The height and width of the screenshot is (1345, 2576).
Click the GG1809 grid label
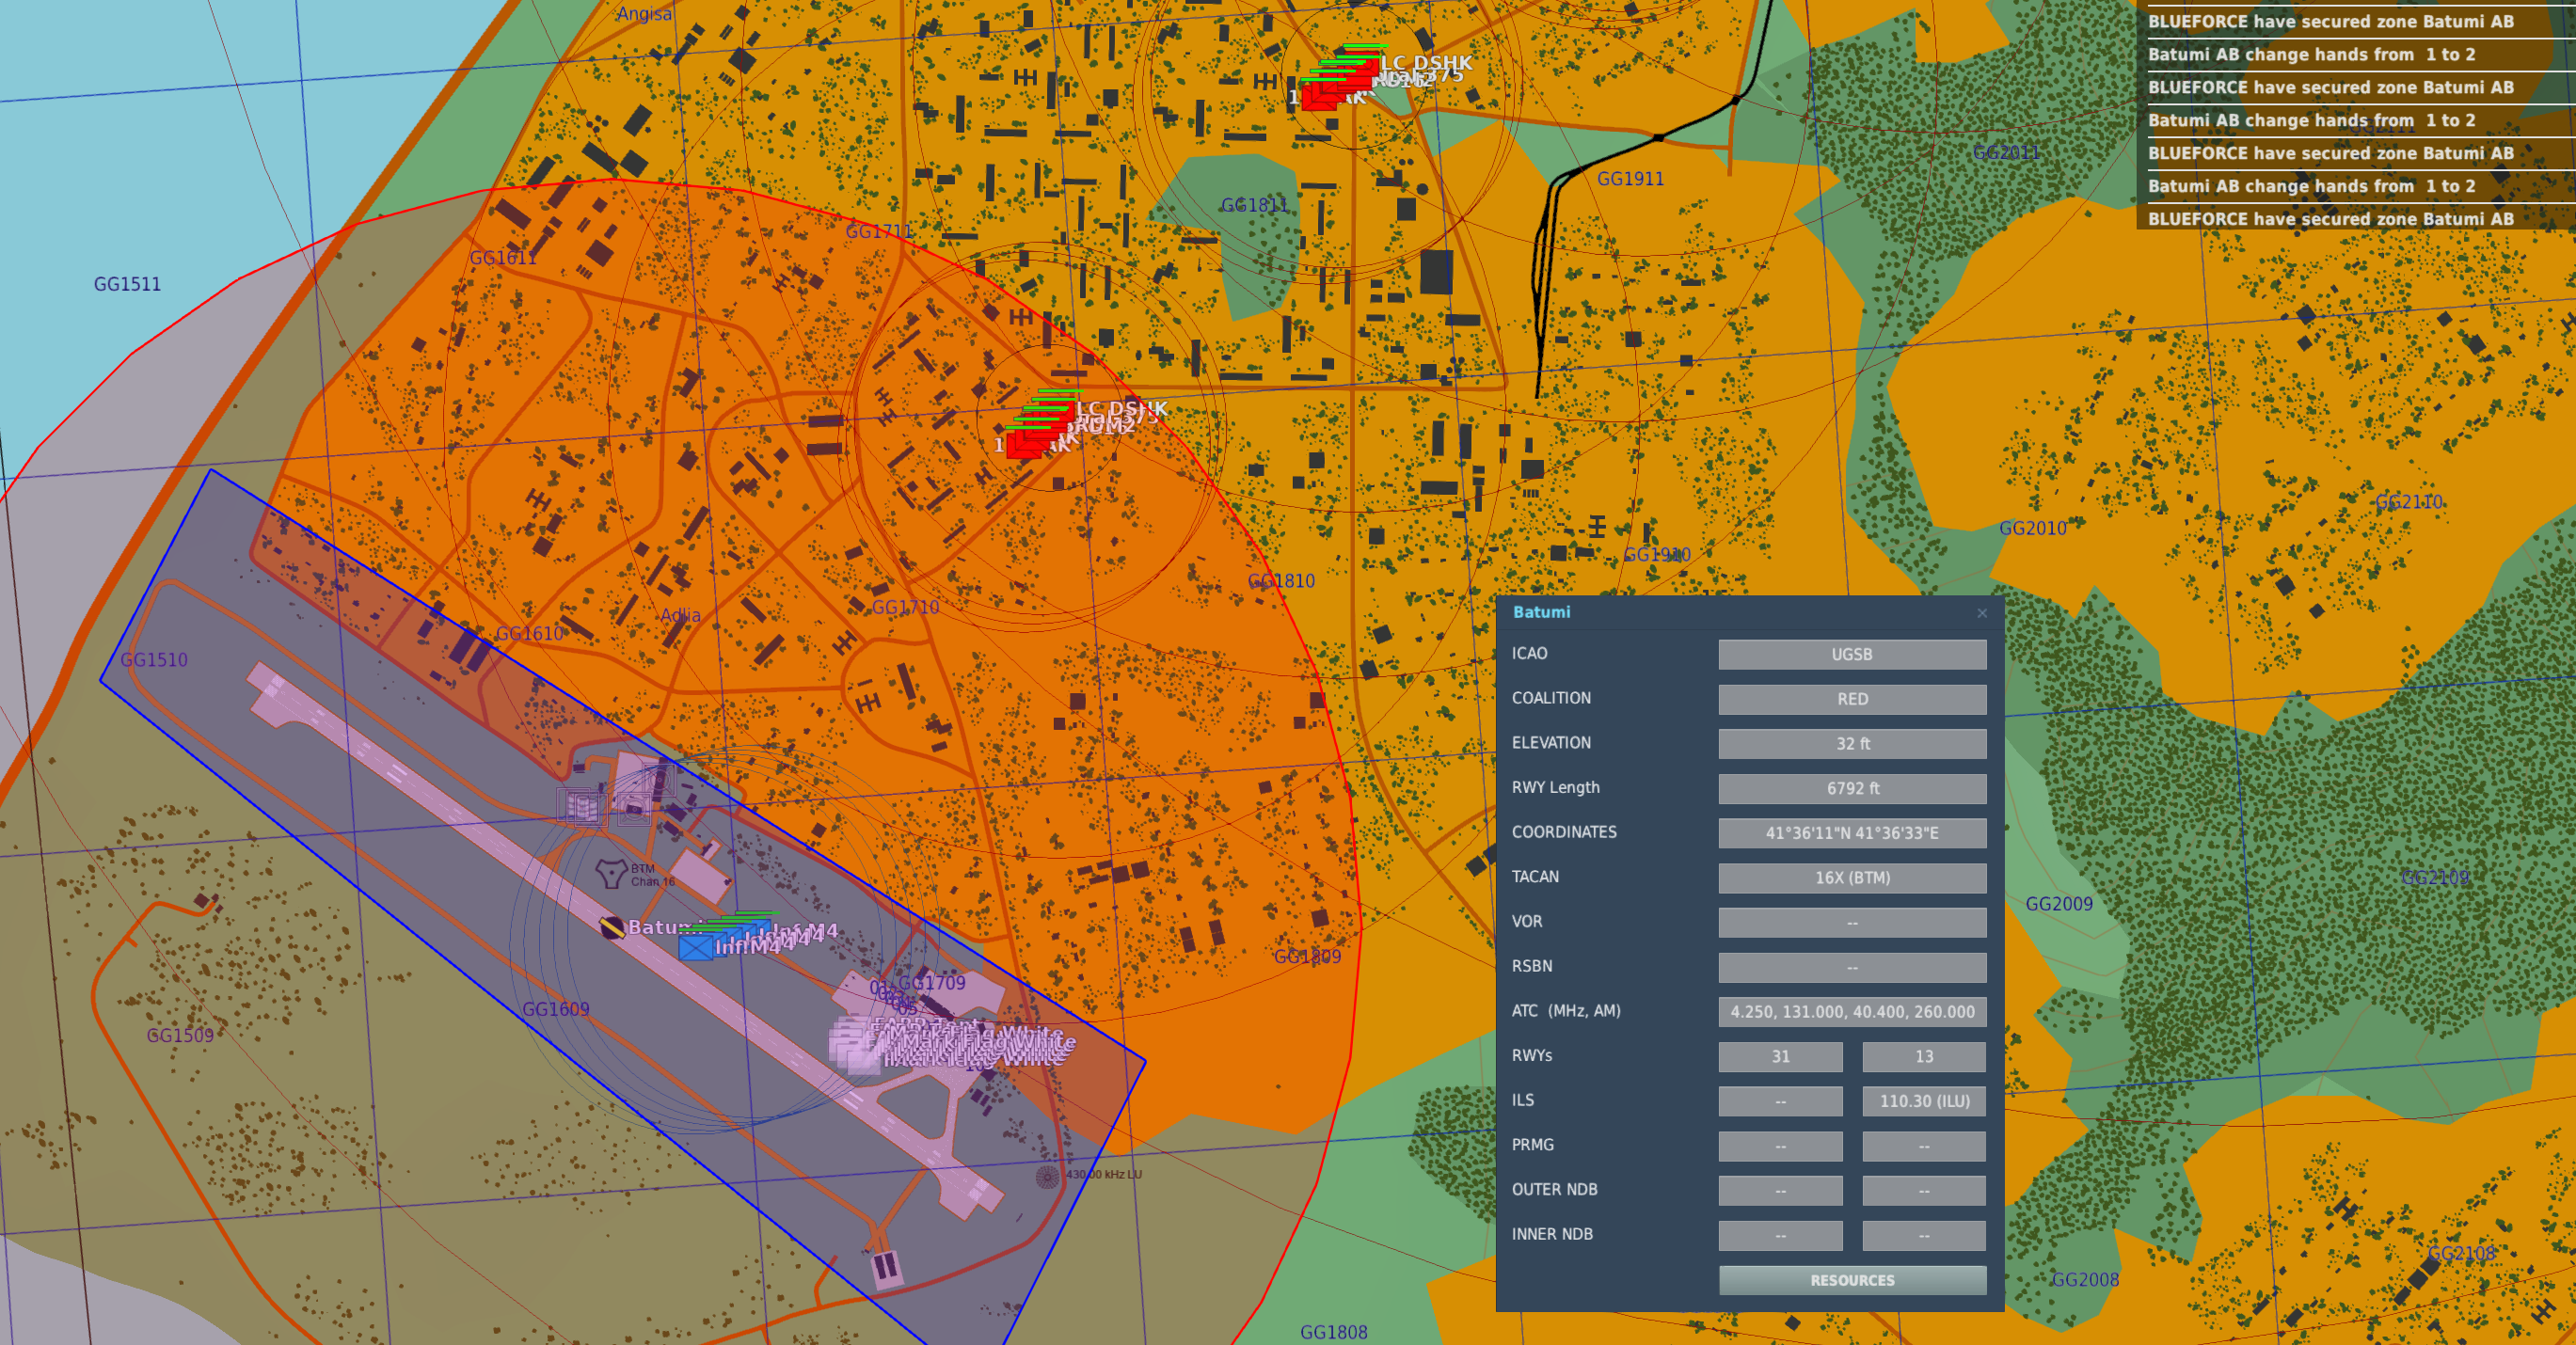point(1307,957)
